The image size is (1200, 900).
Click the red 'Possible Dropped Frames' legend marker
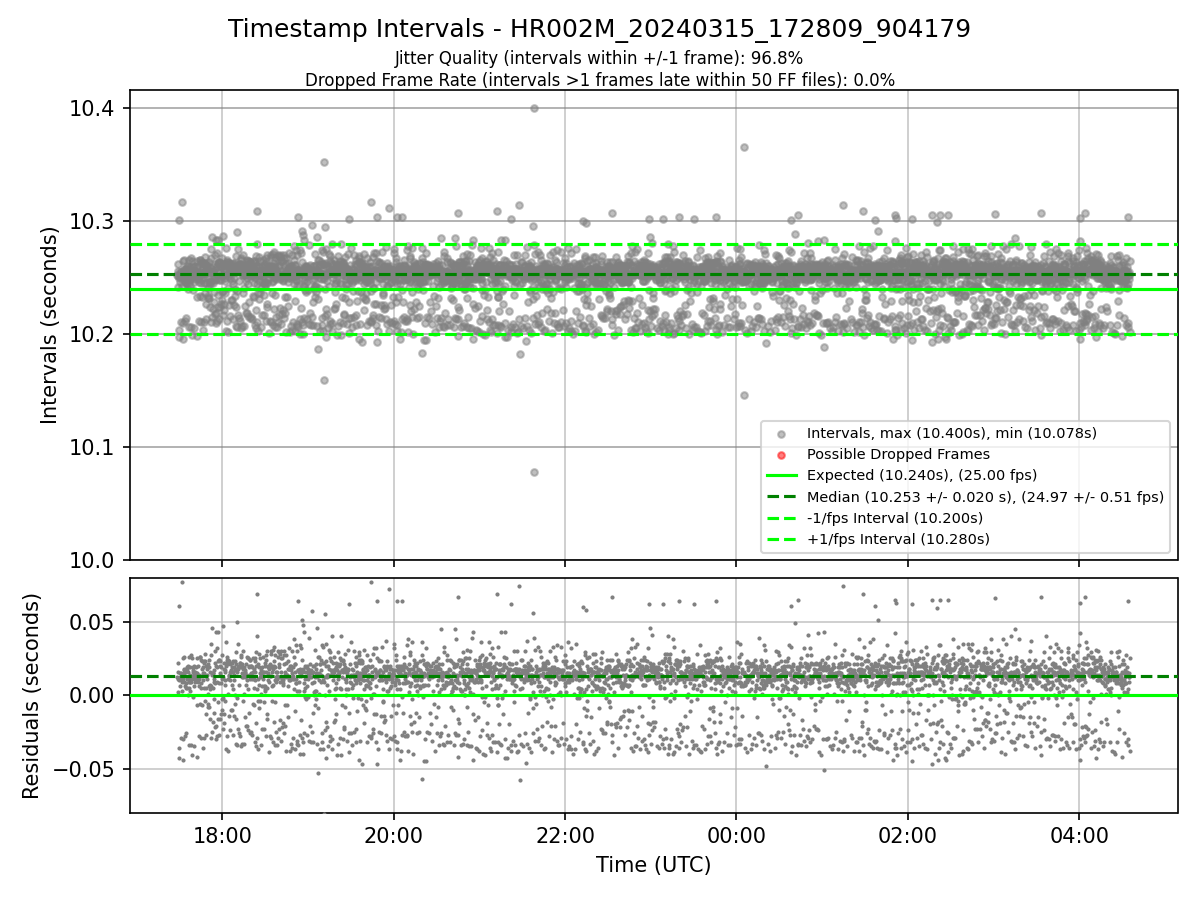coord(781,455)
